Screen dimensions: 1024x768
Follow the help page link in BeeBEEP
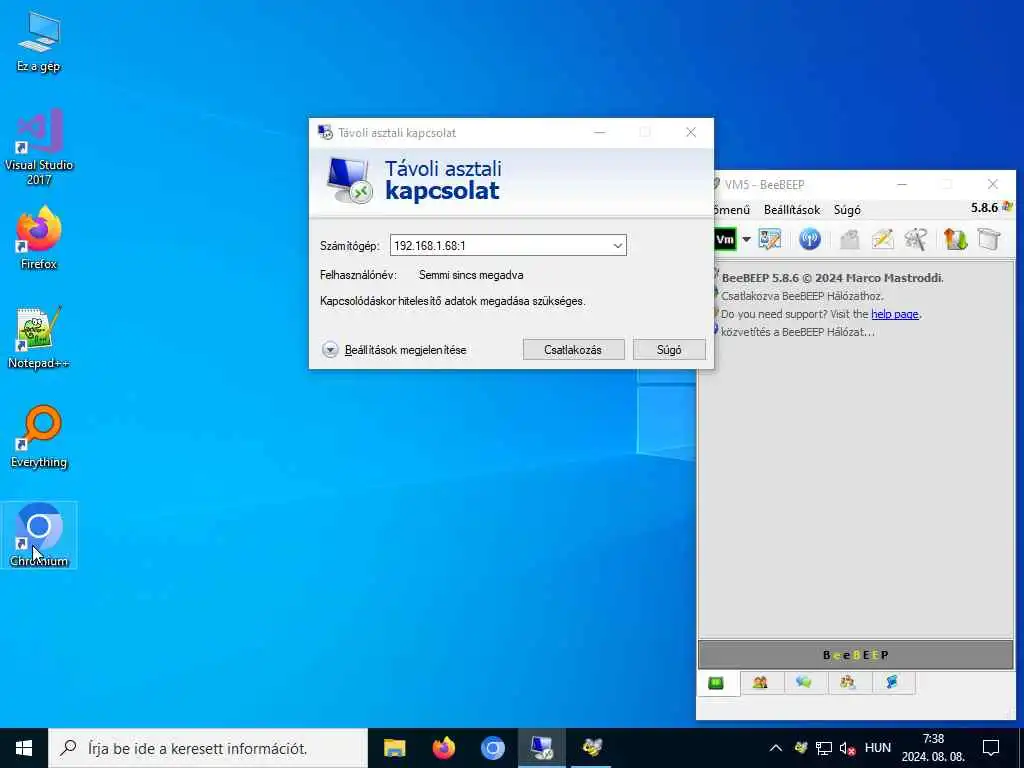tap(895, 314)
